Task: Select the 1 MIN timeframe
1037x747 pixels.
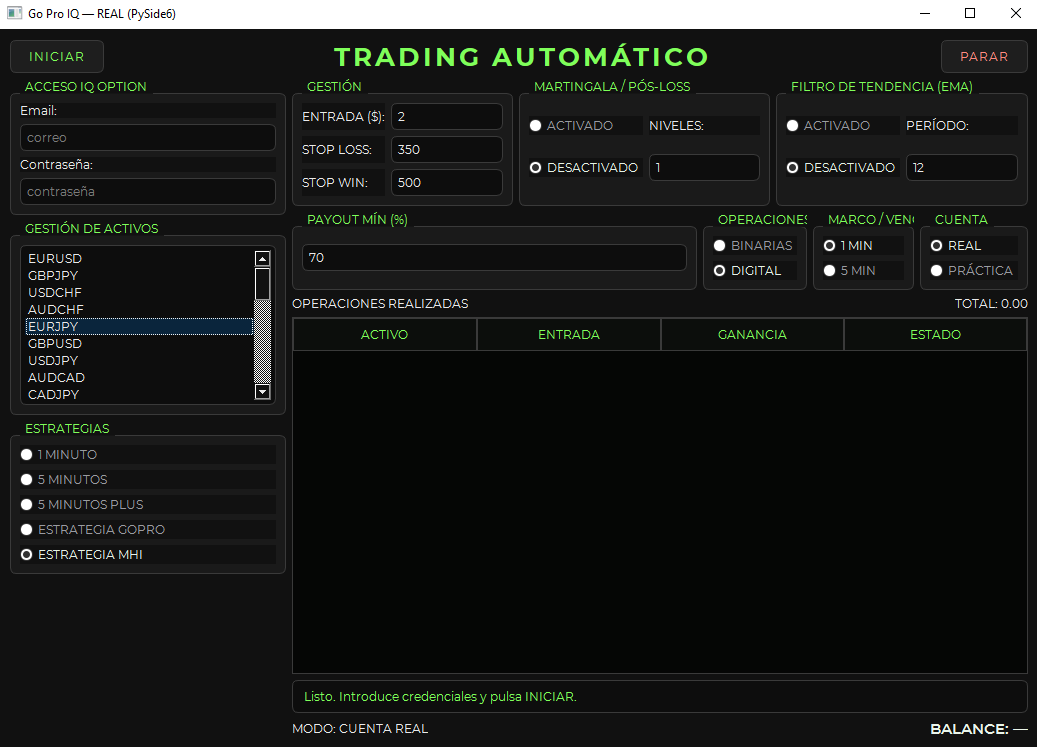Action: point(863,246)
